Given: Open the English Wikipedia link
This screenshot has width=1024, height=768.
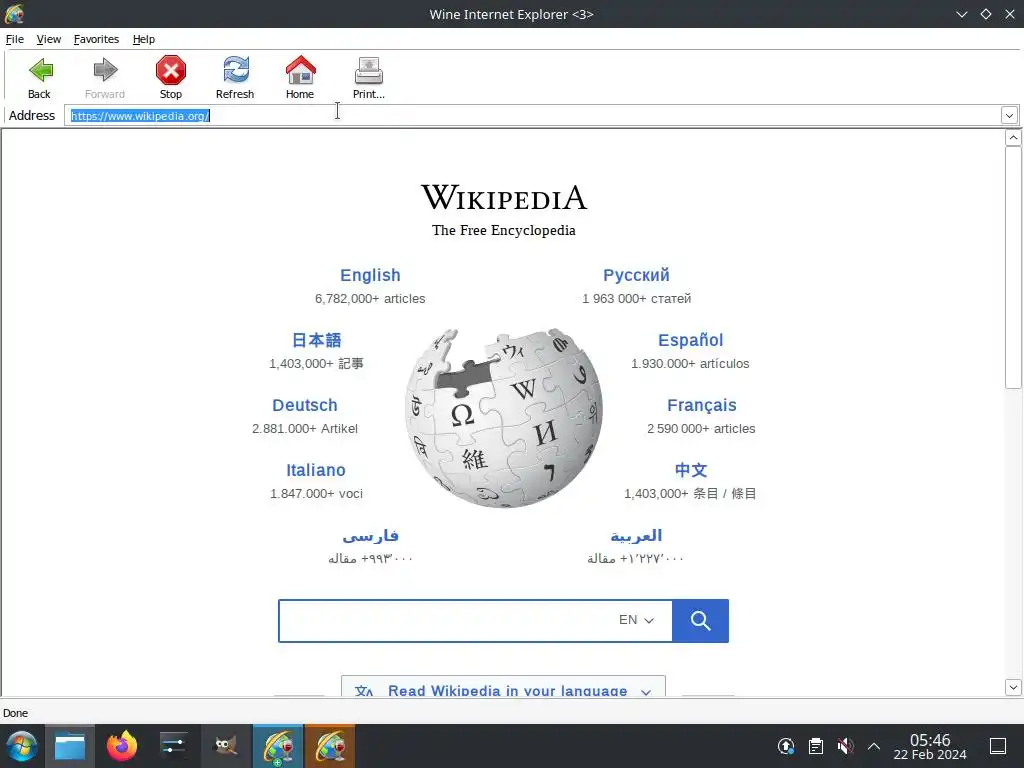Looking at the screenshot, I should click(x=370, y=275).
